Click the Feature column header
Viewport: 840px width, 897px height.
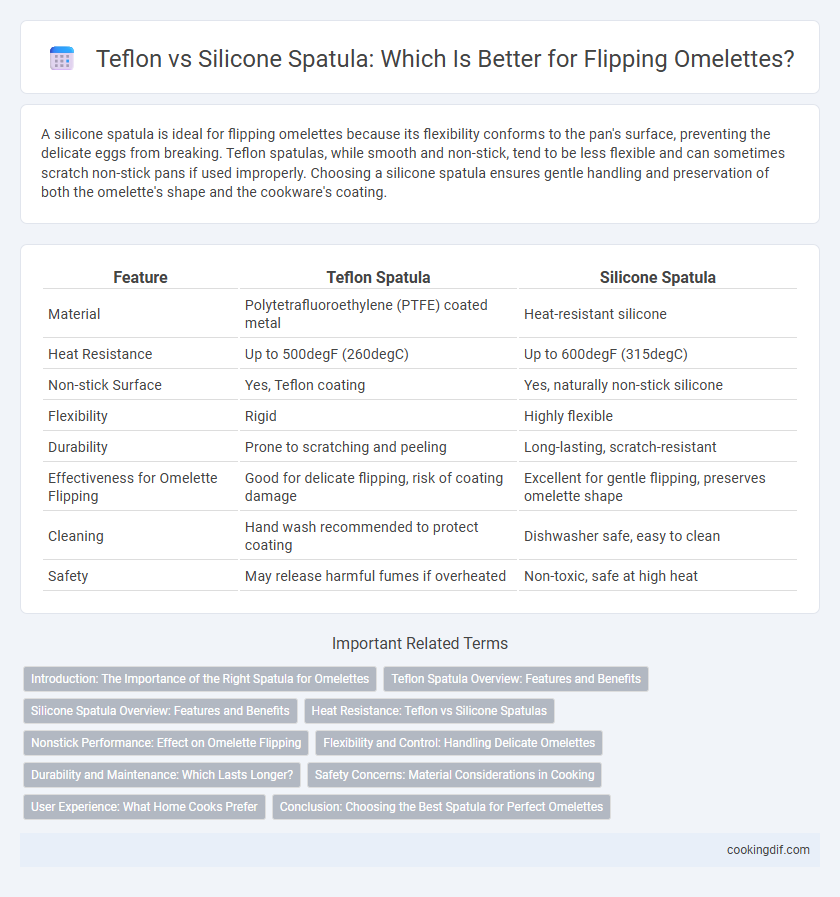140,277
